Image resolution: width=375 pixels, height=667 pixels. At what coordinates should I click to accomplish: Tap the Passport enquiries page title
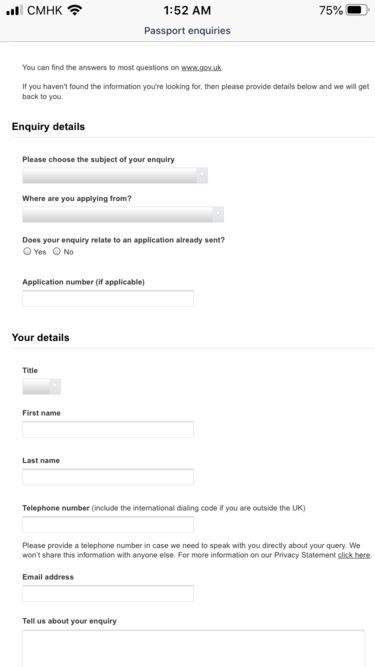point(187,31)
